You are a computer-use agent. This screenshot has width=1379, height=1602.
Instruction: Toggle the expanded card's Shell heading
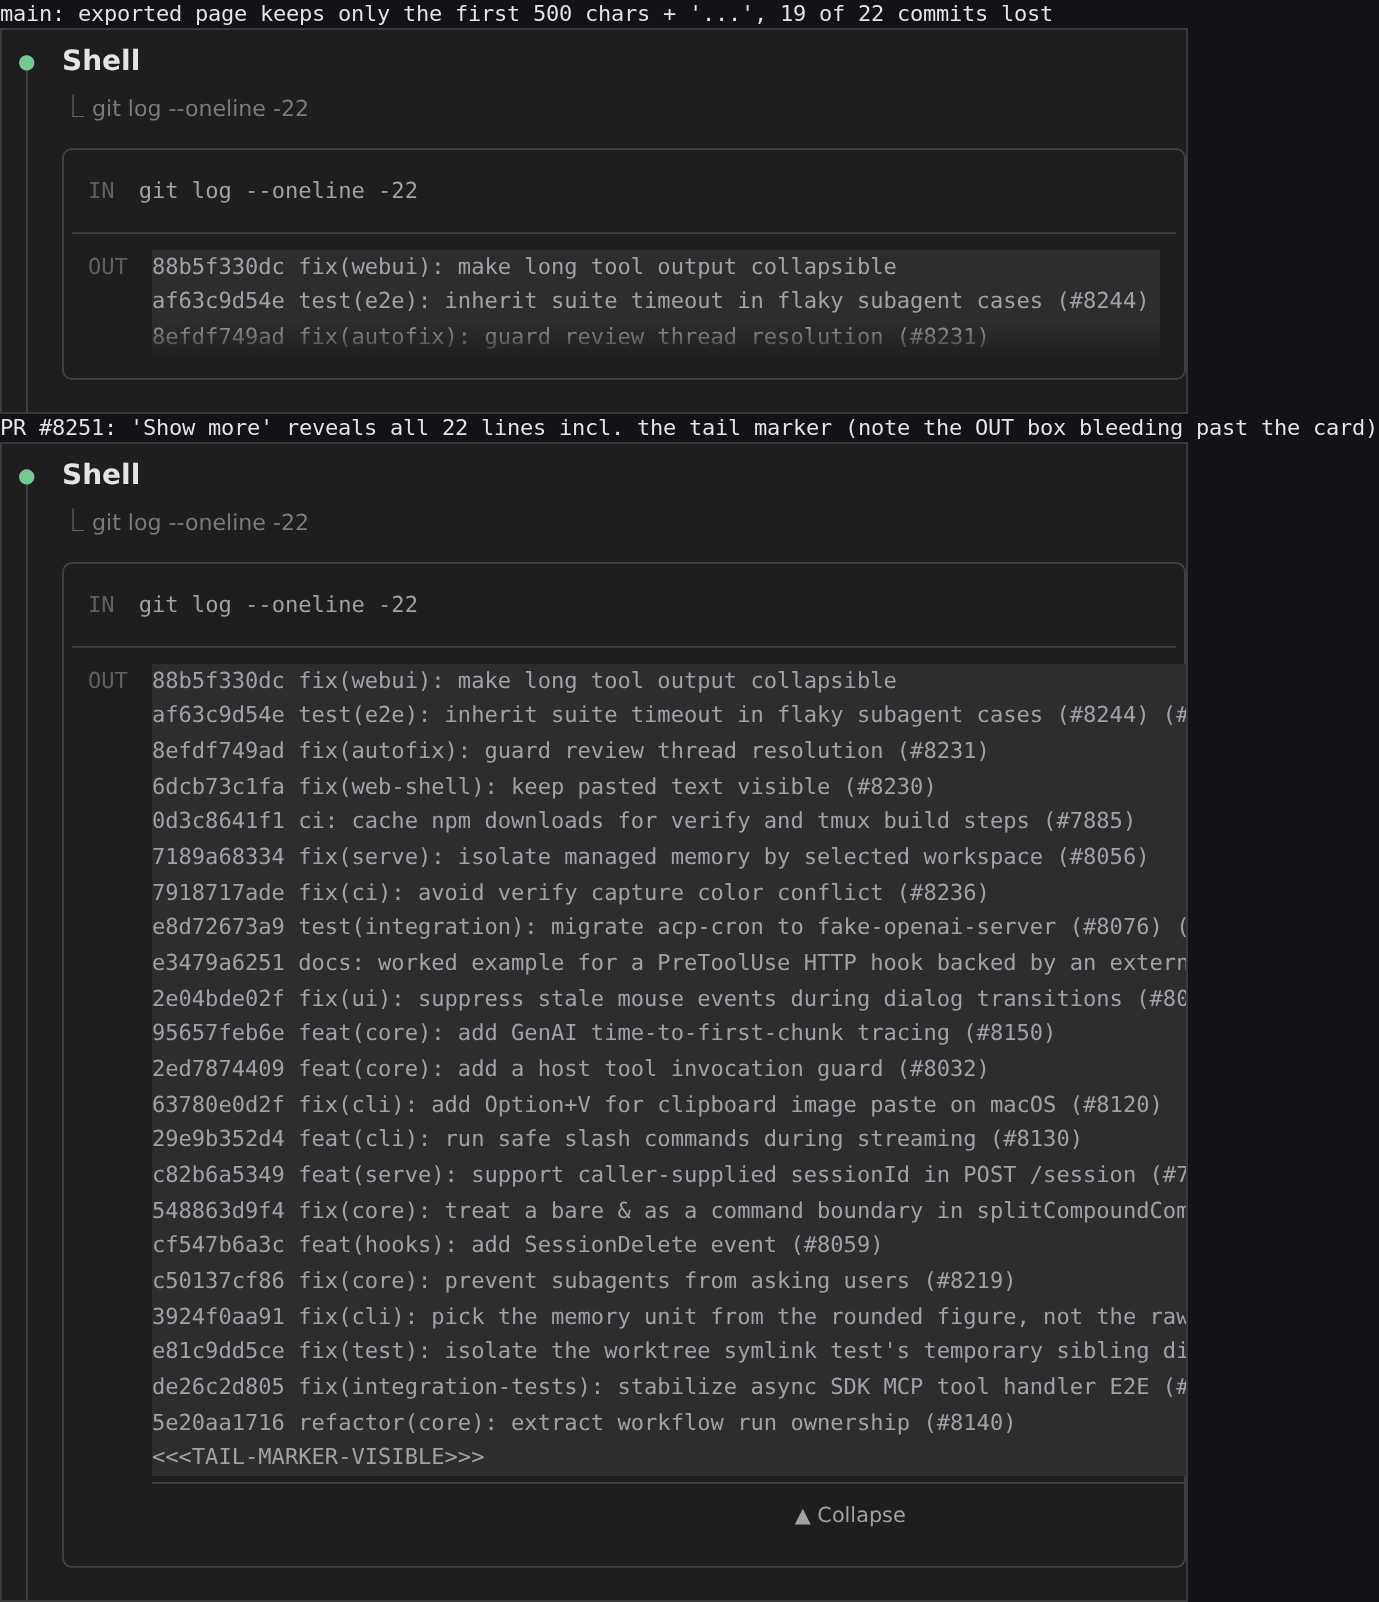tap(101, 475)
